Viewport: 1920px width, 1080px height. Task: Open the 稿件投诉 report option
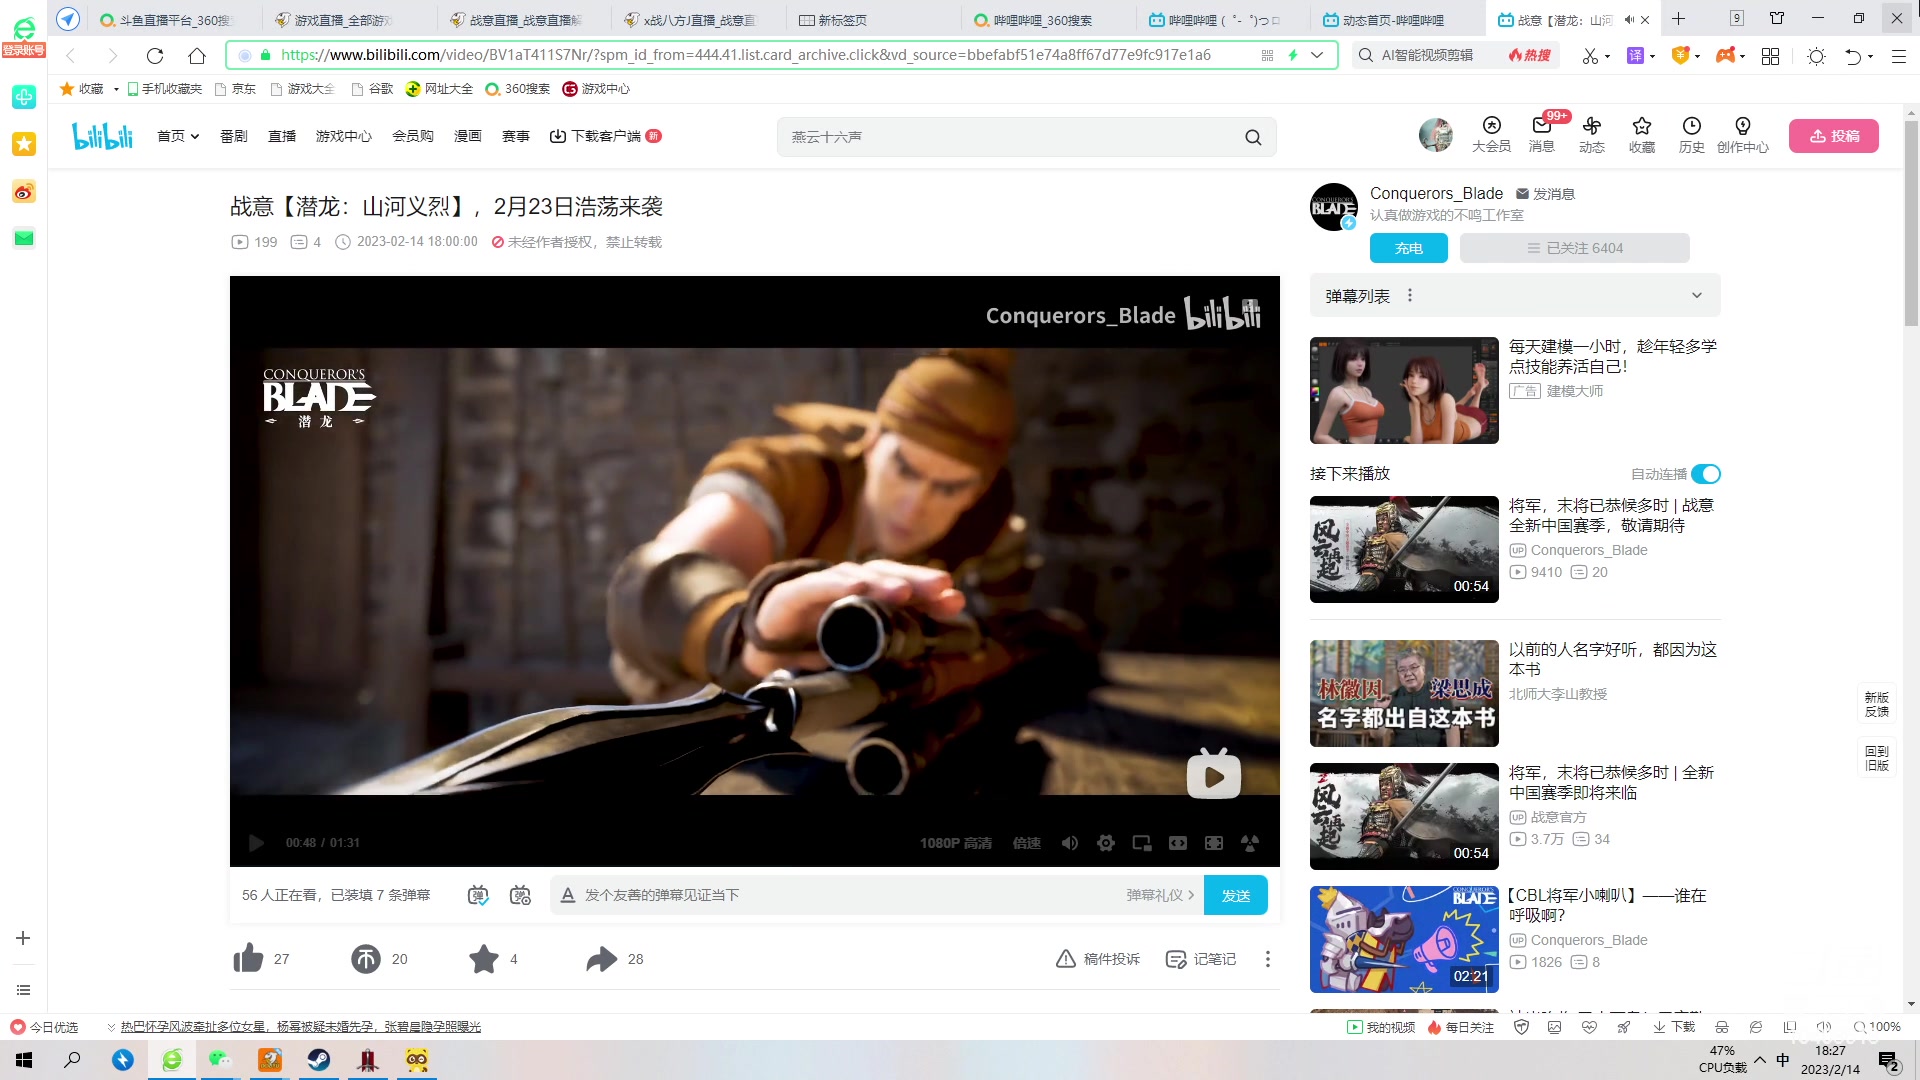click(x=1098, y=959)
